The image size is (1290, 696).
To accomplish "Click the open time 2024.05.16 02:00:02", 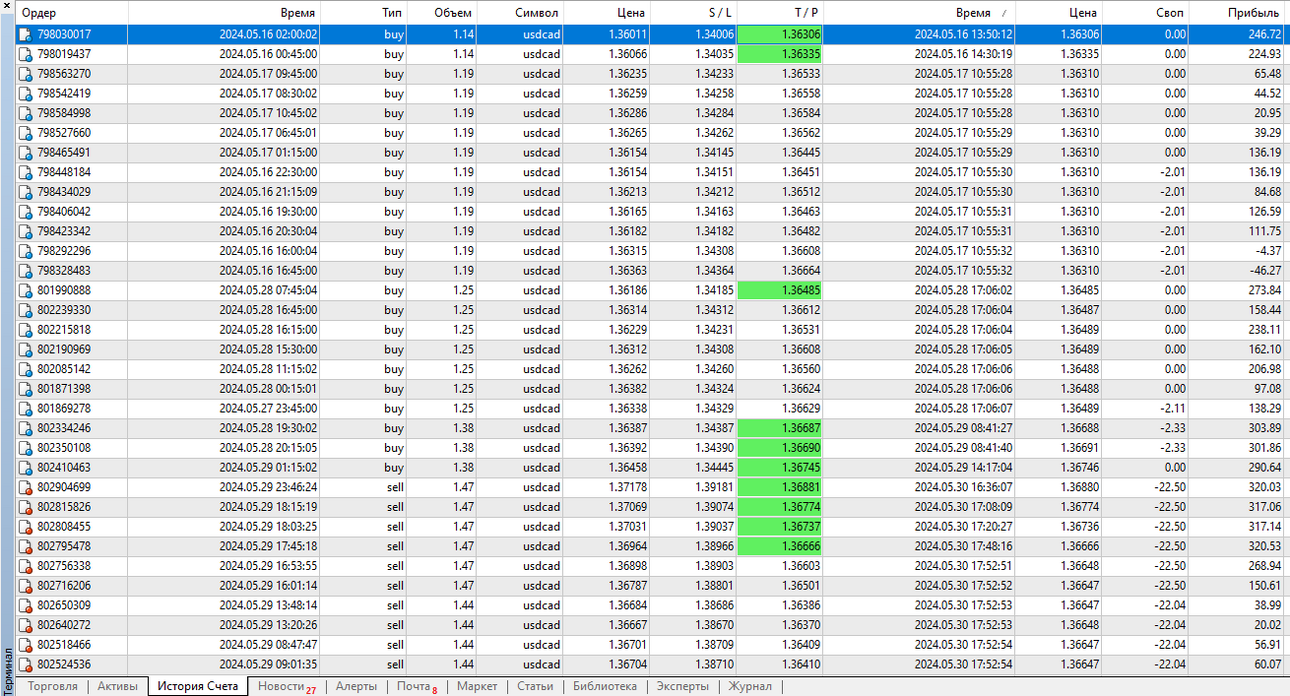I will click(268, 34).
